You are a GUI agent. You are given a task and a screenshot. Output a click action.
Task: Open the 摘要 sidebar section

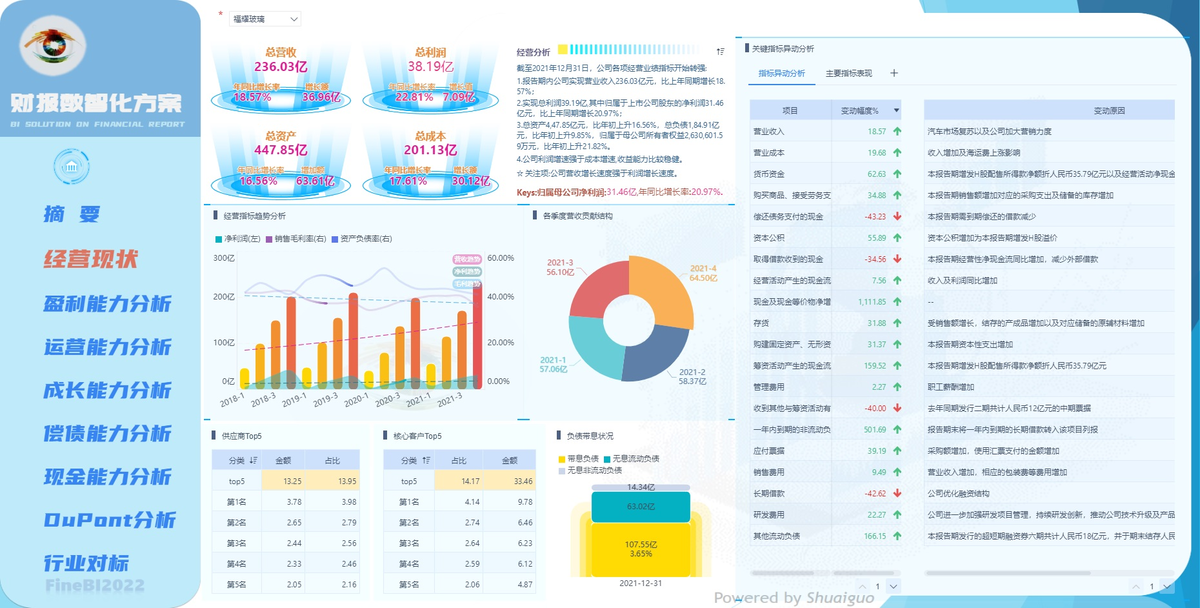tap(72, 214)
